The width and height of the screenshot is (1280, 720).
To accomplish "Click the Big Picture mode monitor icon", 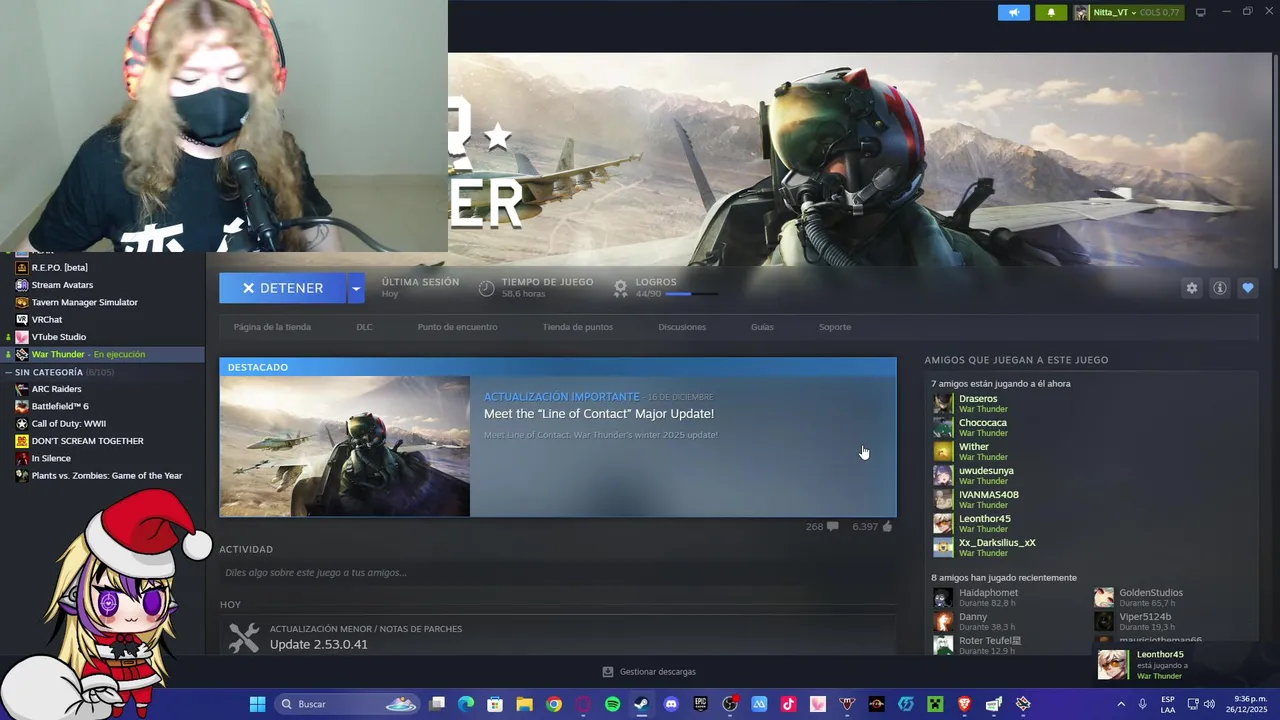I will click(x=1201, y=13).
